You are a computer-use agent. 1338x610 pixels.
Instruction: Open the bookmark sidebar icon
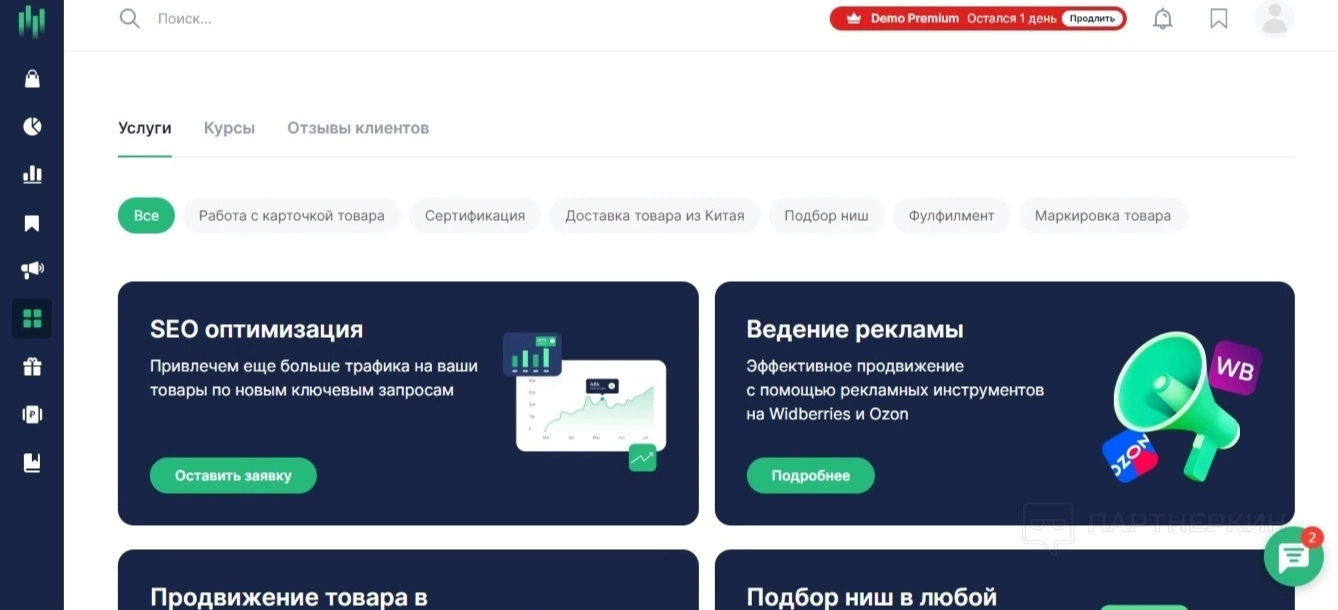32,222
